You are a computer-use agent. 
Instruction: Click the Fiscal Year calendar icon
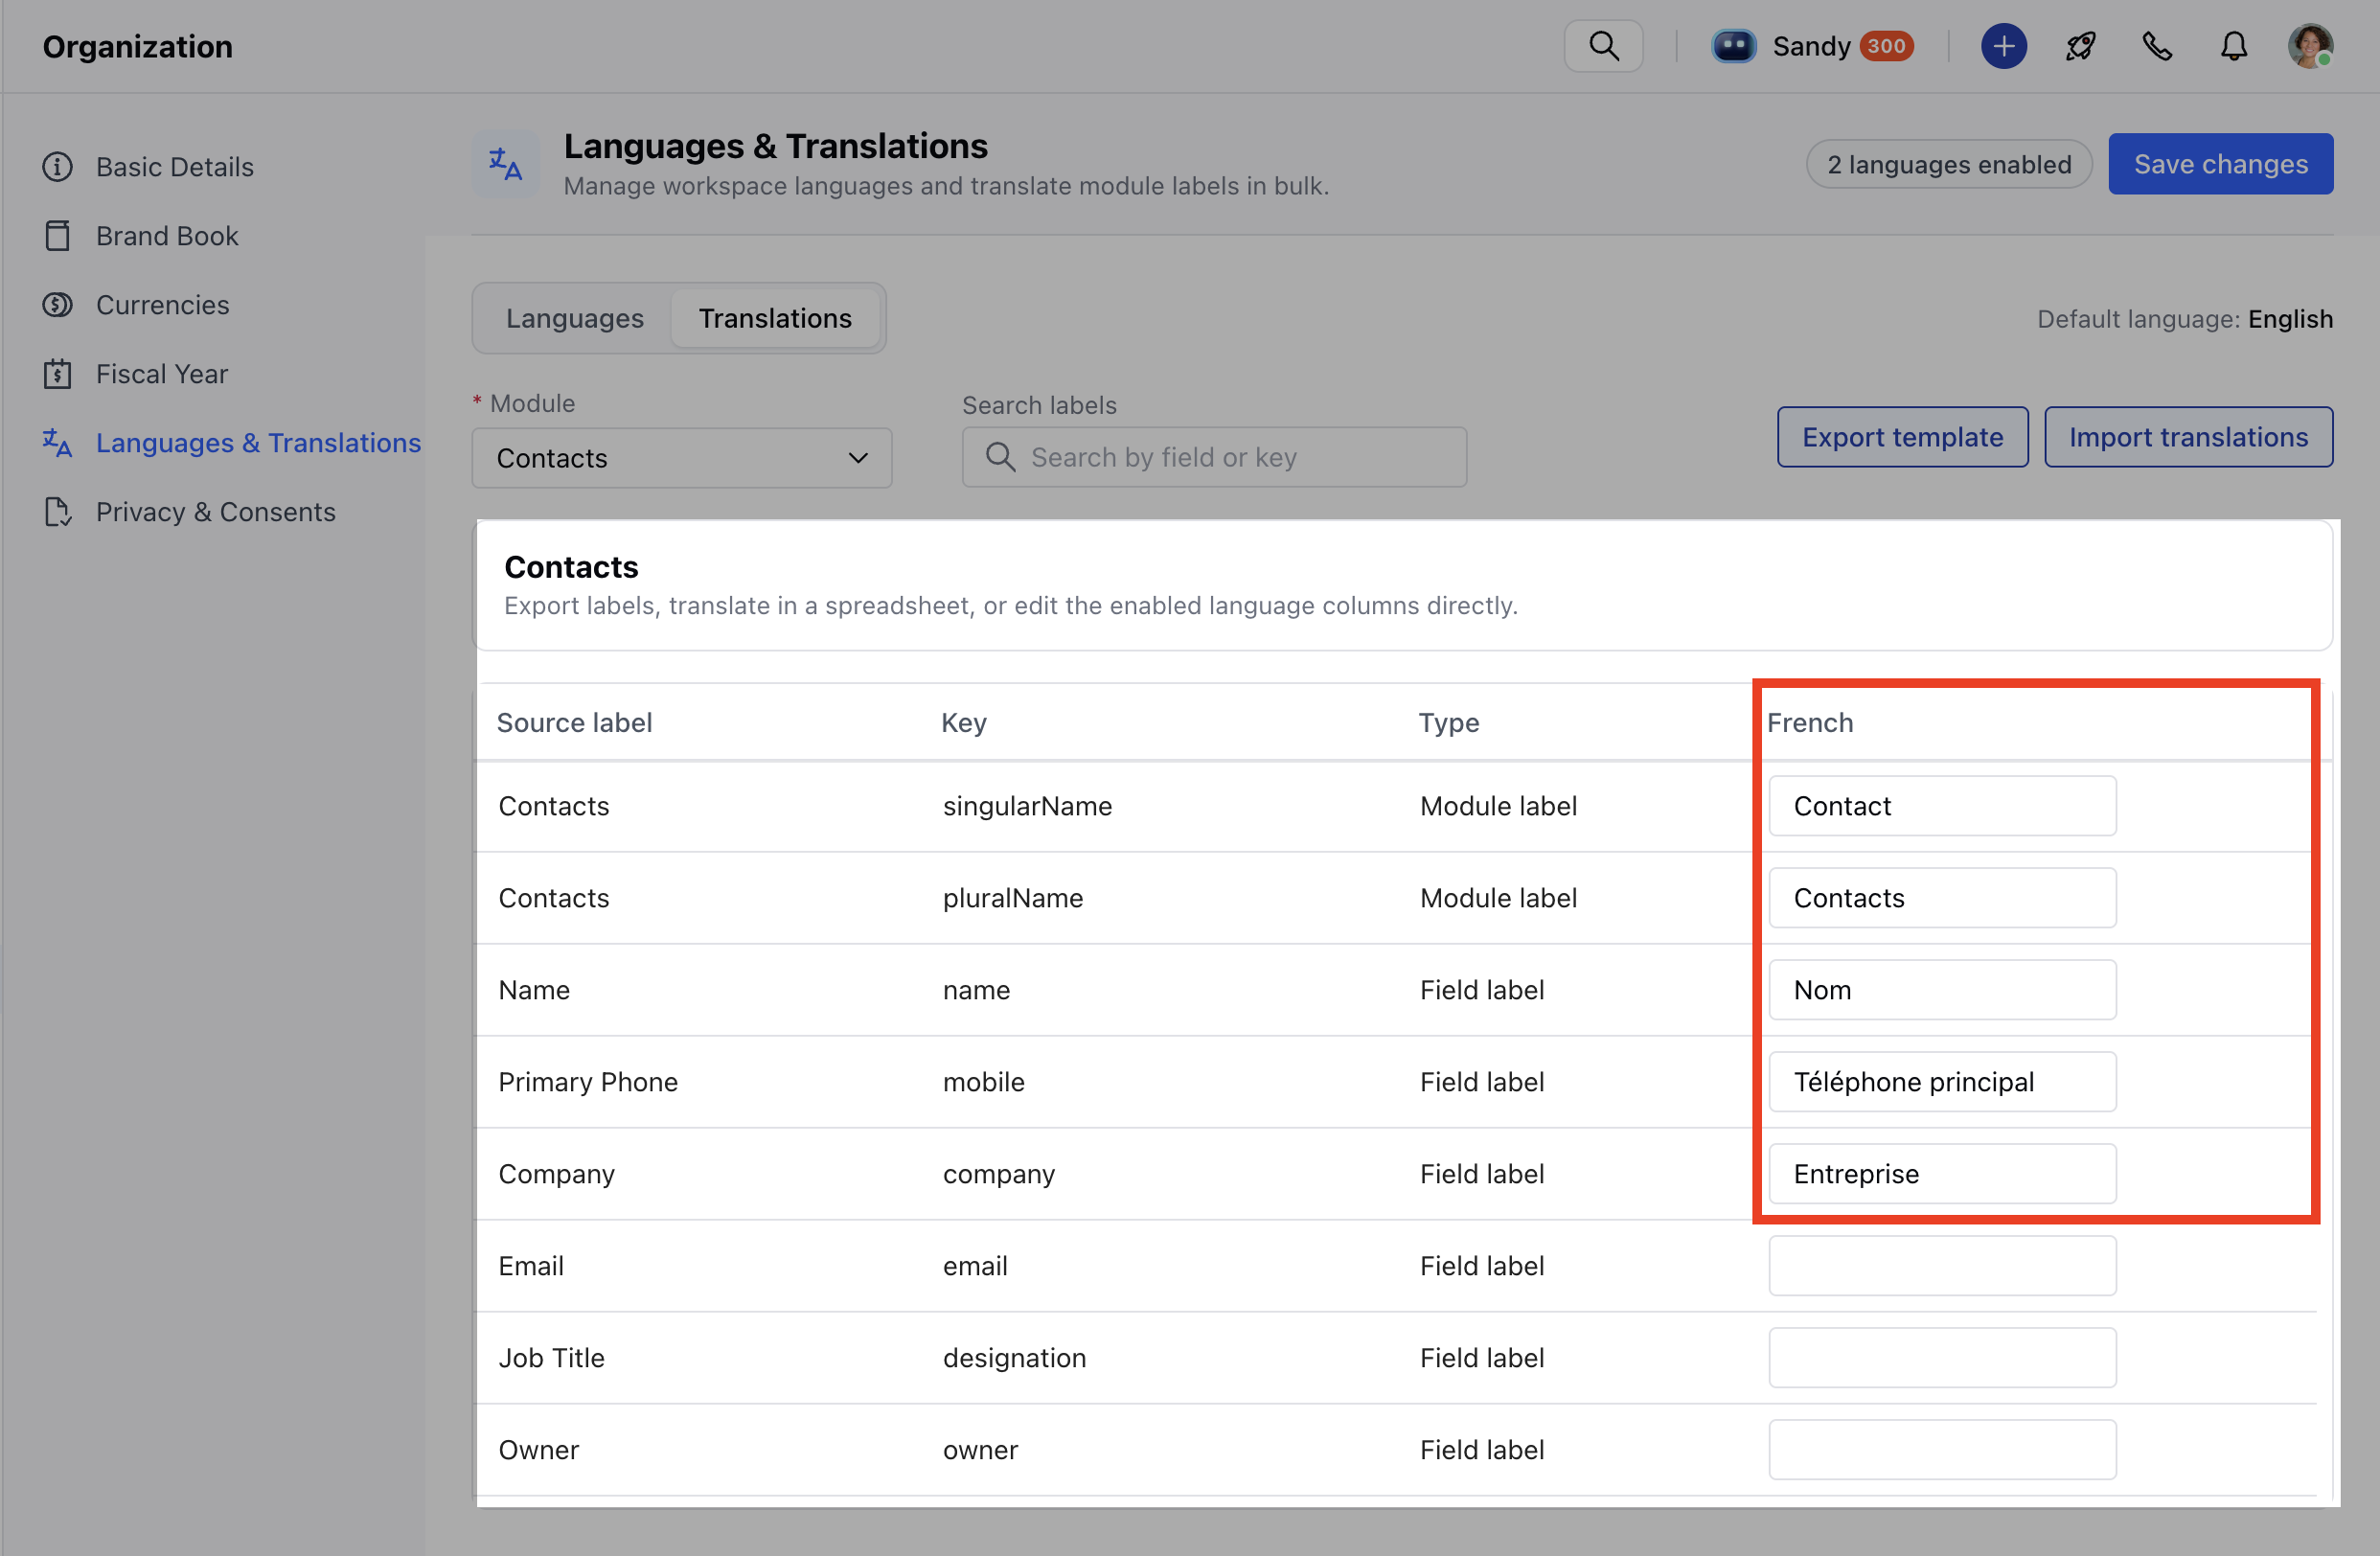coord(58,374)
